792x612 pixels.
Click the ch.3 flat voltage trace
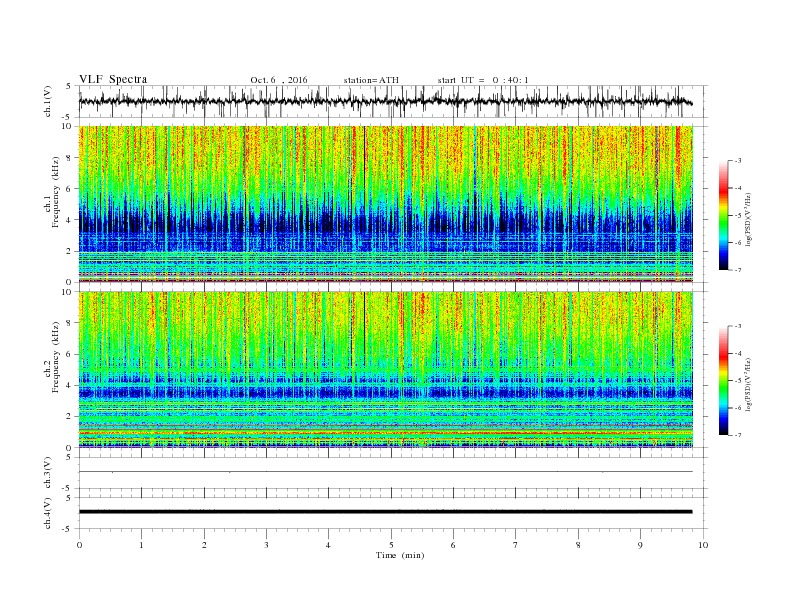tap(386, 472)
